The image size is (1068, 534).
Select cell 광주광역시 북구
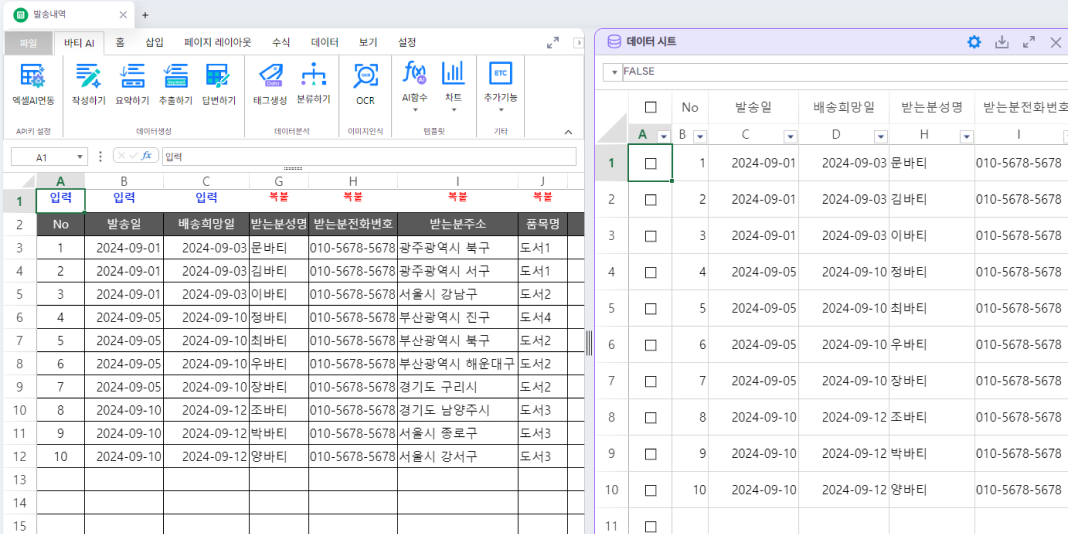click(x=458, y=248)
